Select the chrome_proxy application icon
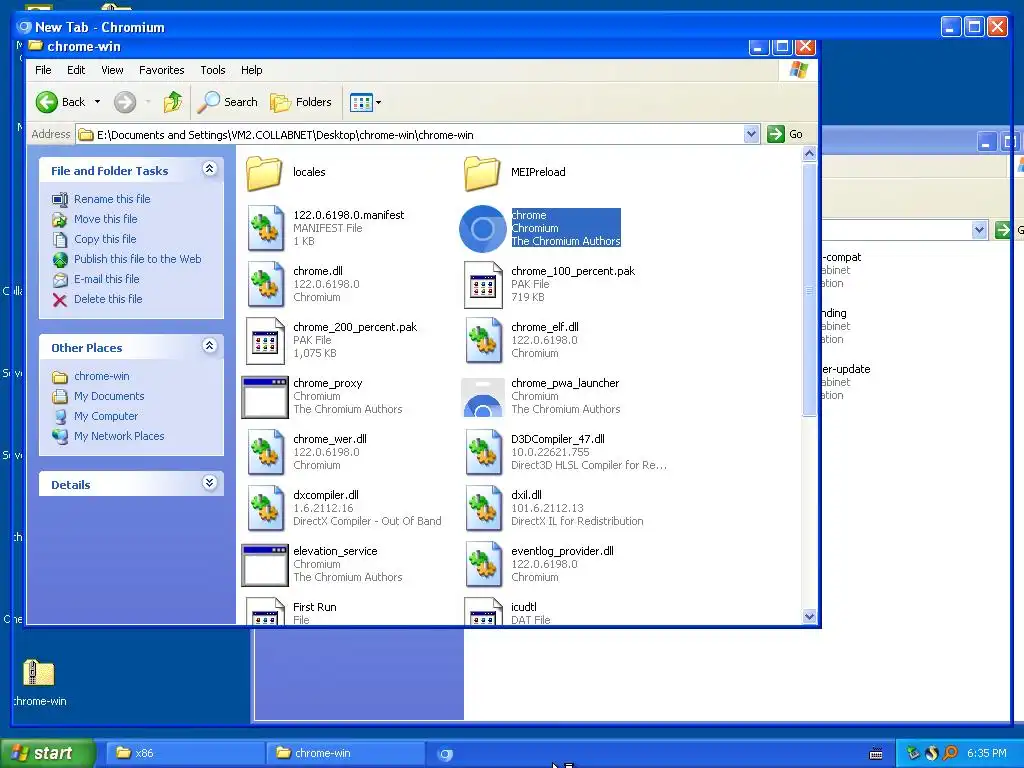This screenshot has height=768, width=1024. coord(264,397)
